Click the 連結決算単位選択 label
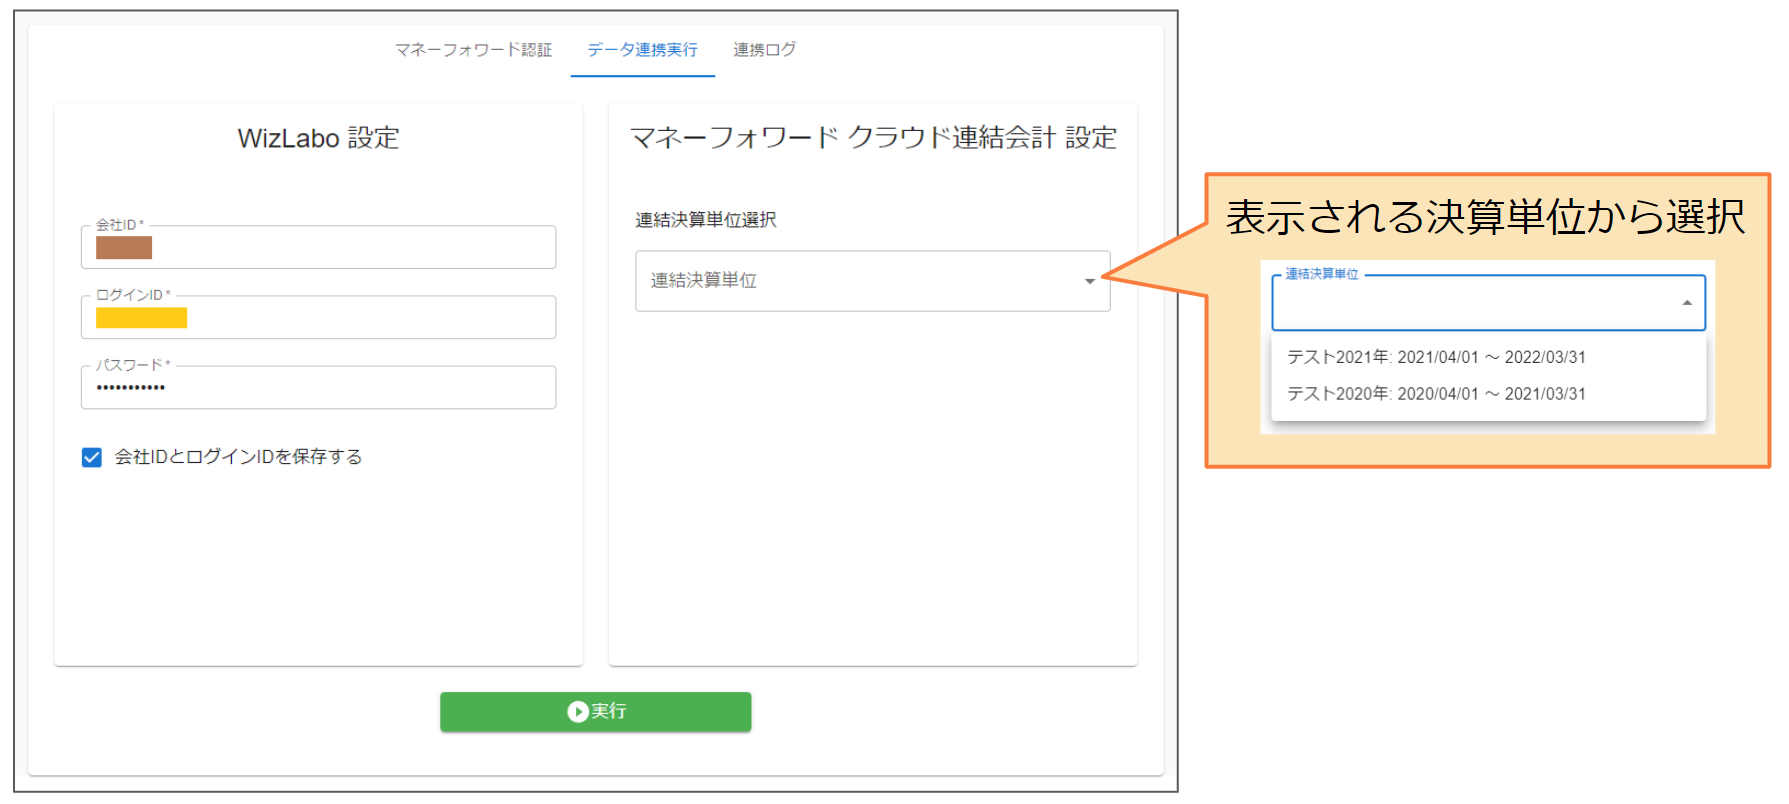 point(706,220)
